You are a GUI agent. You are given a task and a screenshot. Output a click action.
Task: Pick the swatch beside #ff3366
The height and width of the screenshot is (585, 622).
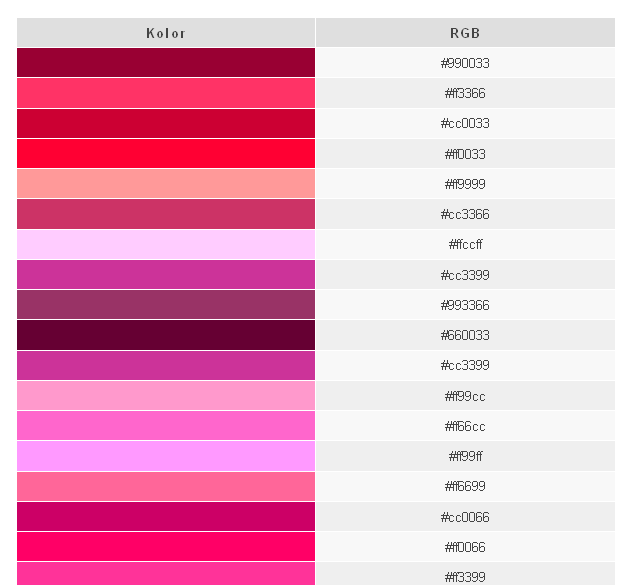click(166, 93)
